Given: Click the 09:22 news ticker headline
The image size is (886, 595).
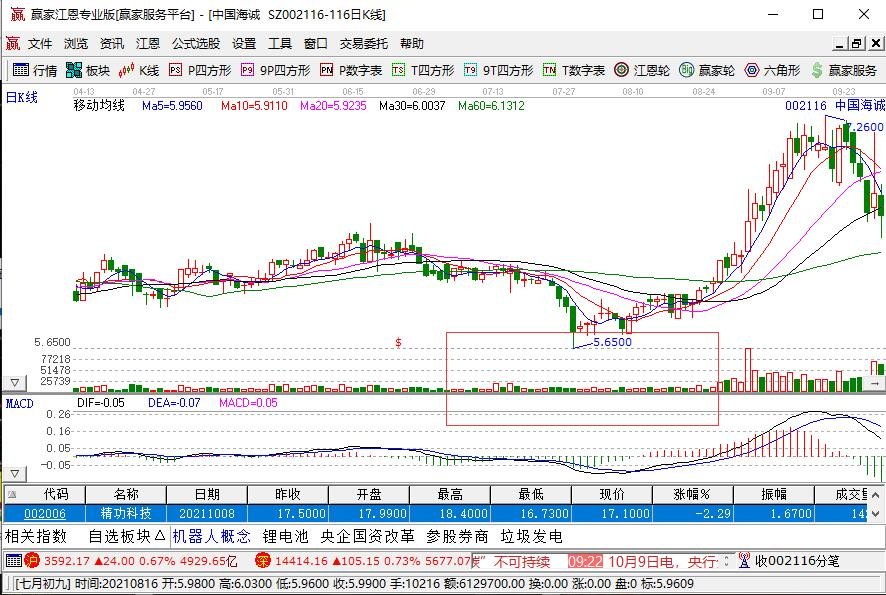Looking at the screenshot, I should click(x=642, y=562).
